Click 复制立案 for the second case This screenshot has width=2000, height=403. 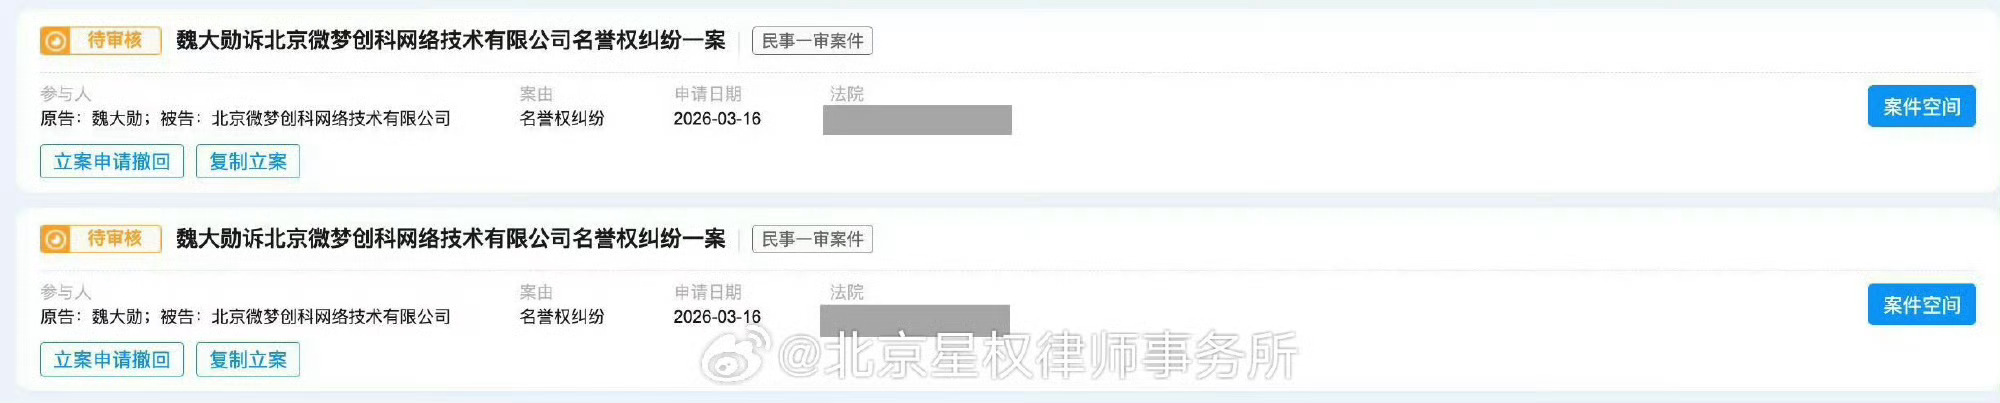pos(248,359)
